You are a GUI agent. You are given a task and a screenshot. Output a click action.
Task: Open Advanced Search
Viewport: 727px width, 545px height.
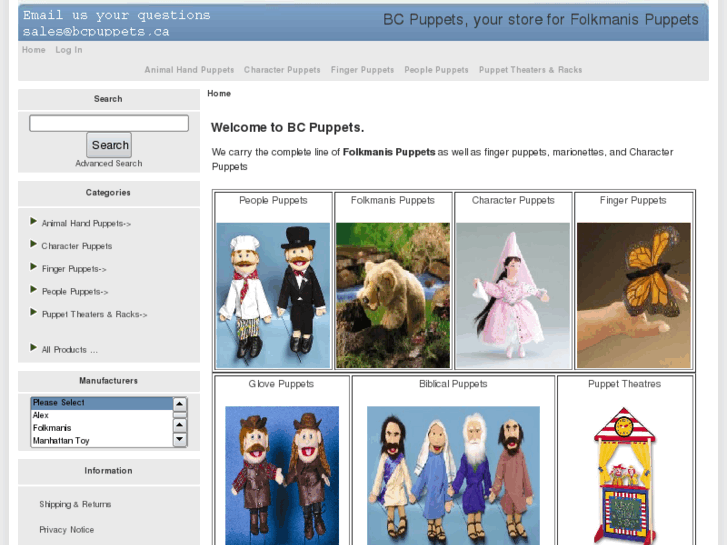[x=109, y=163]
